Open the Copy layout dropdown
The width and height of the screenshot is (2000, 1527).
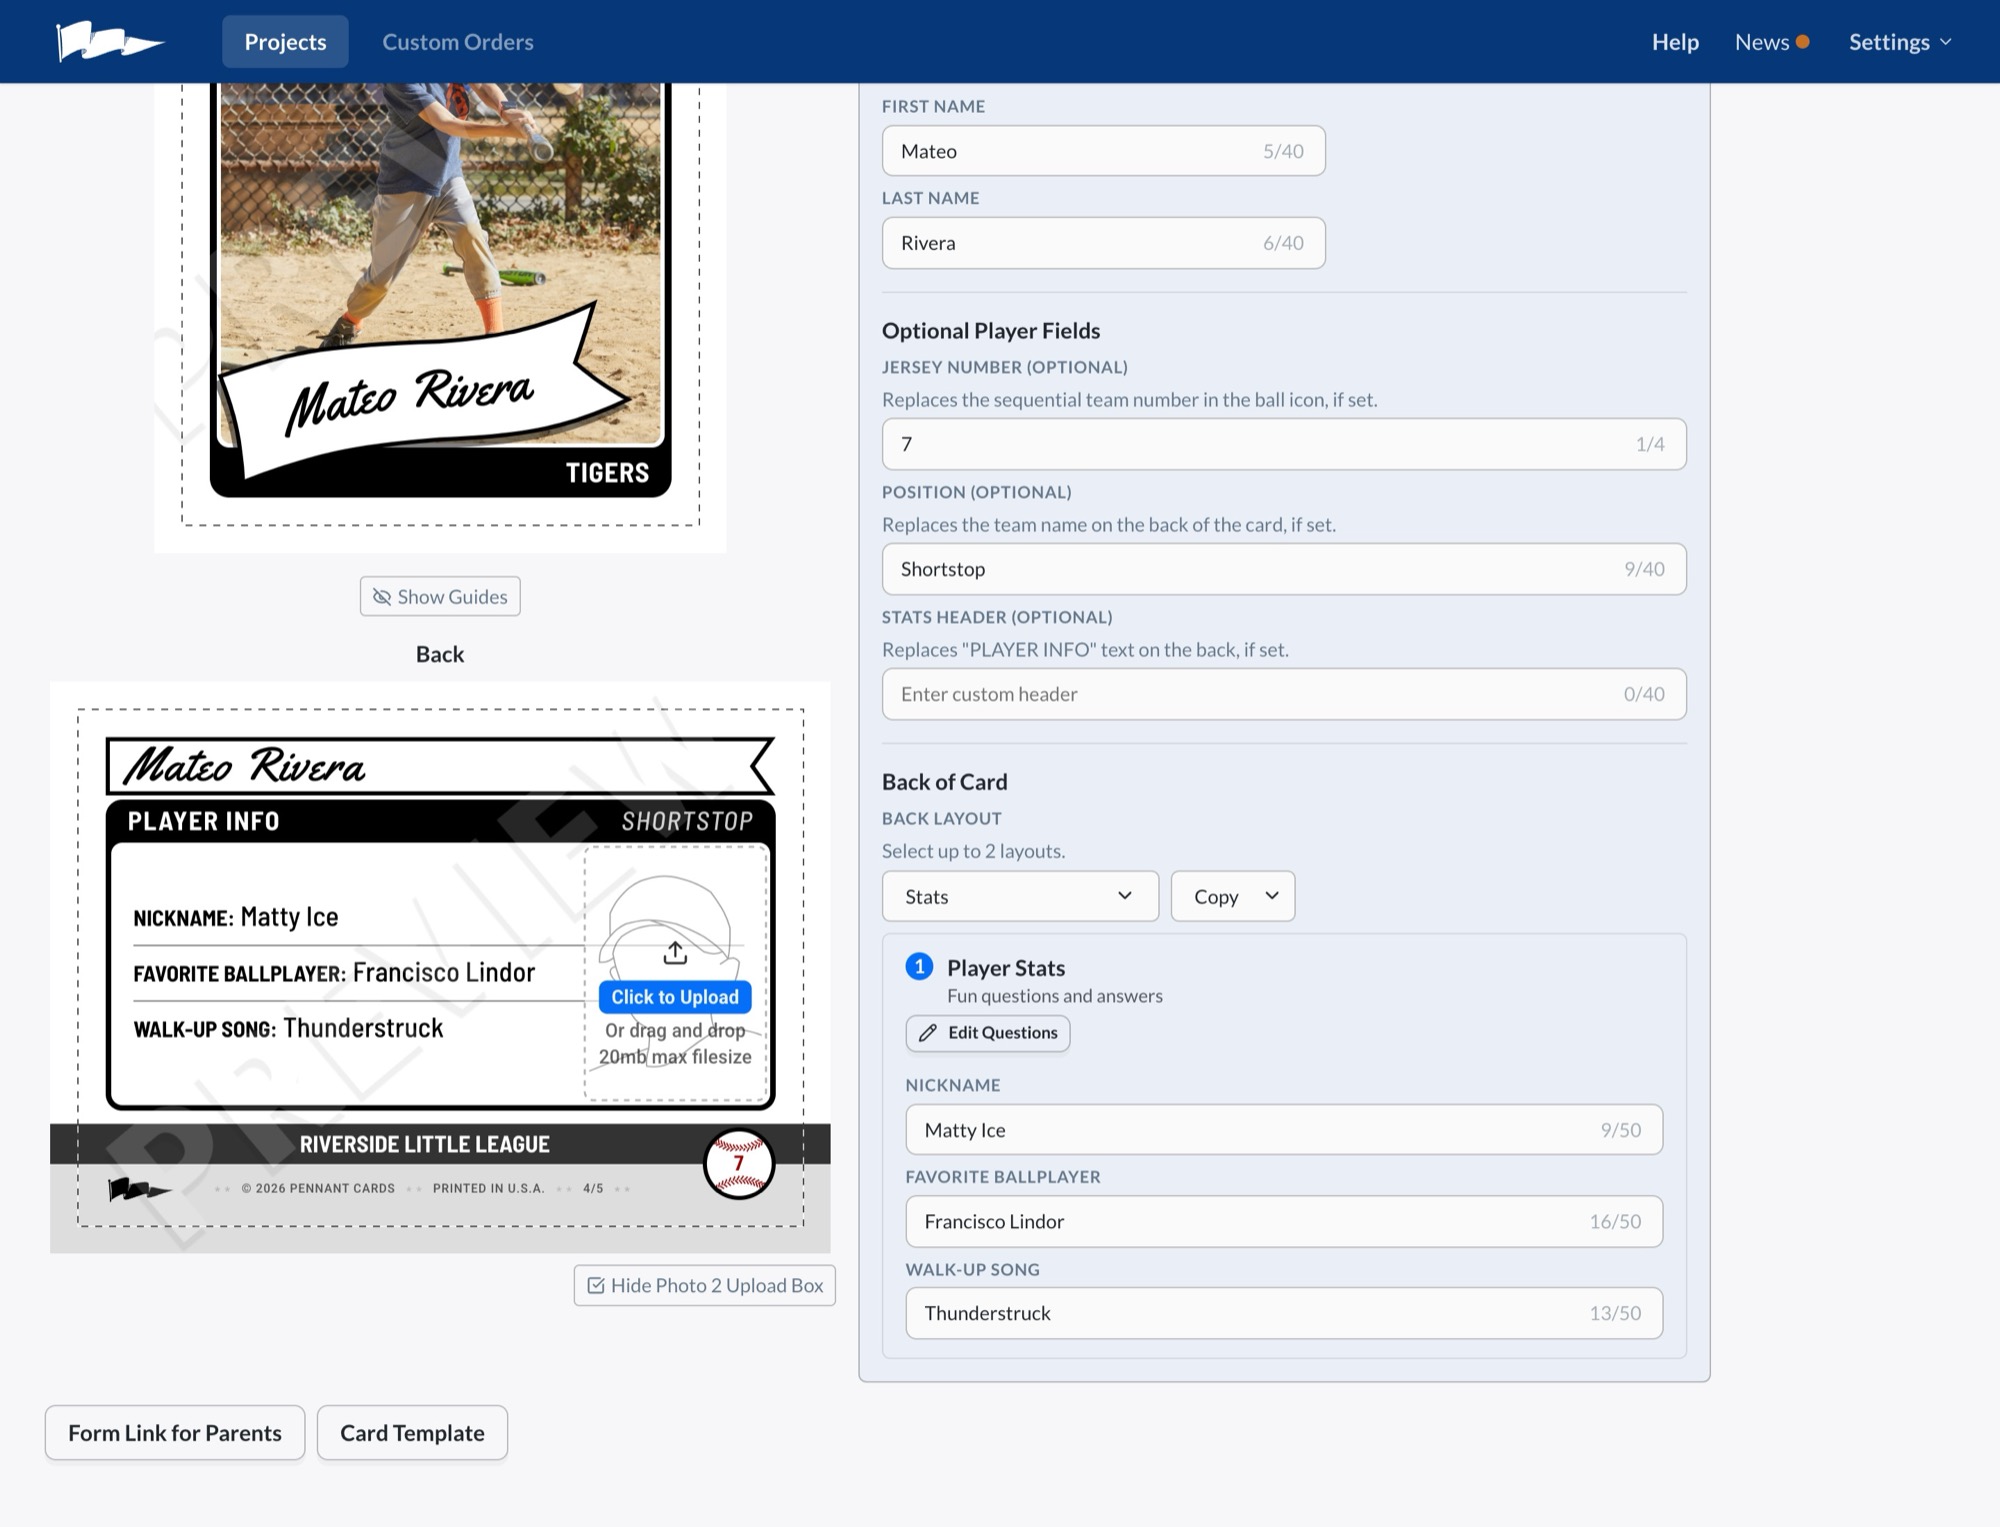(1233, 896)
